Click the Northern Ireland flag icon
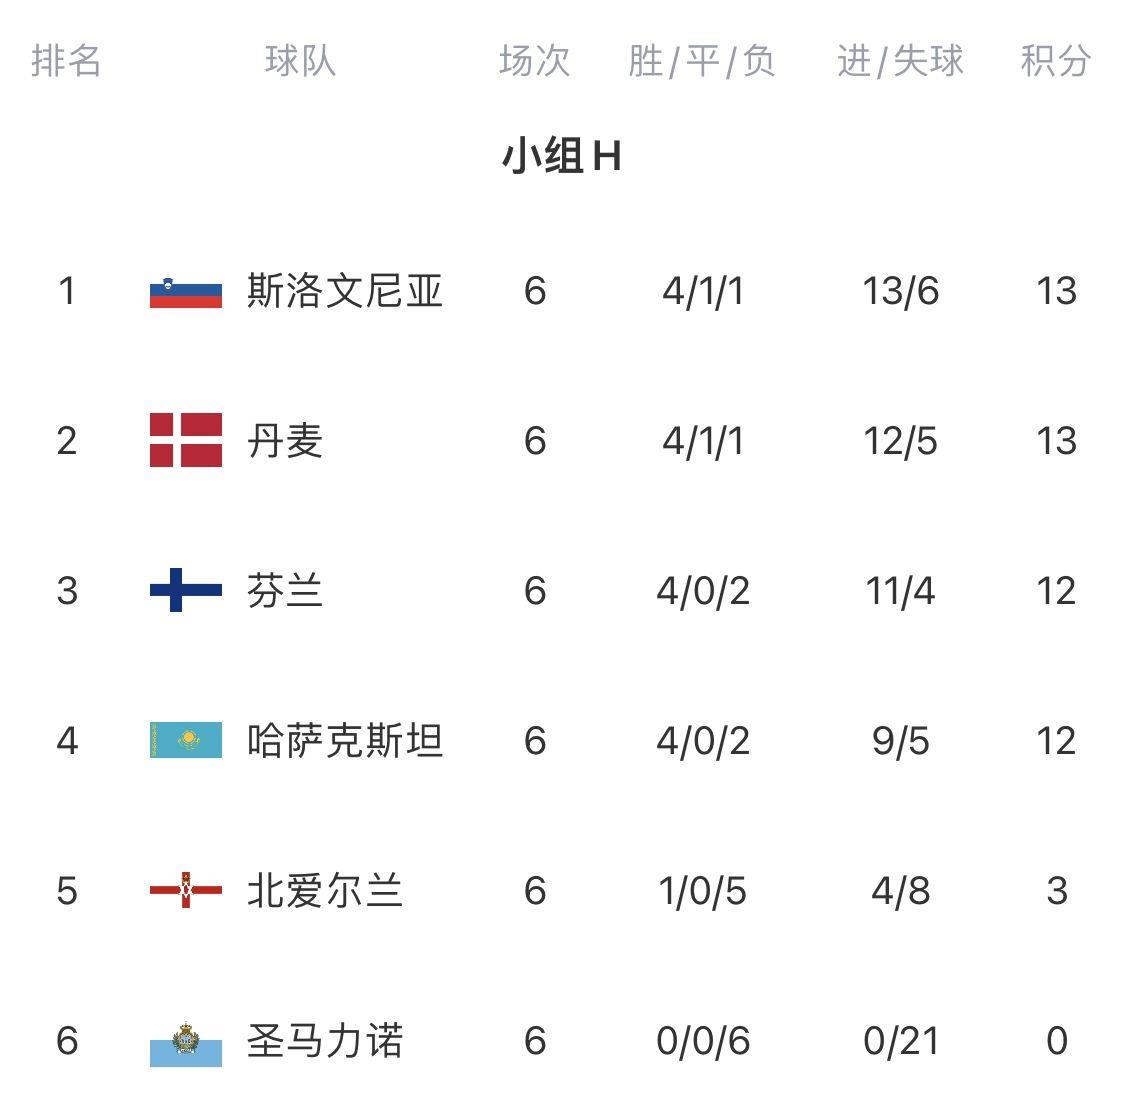 click(x=186, y=890)
